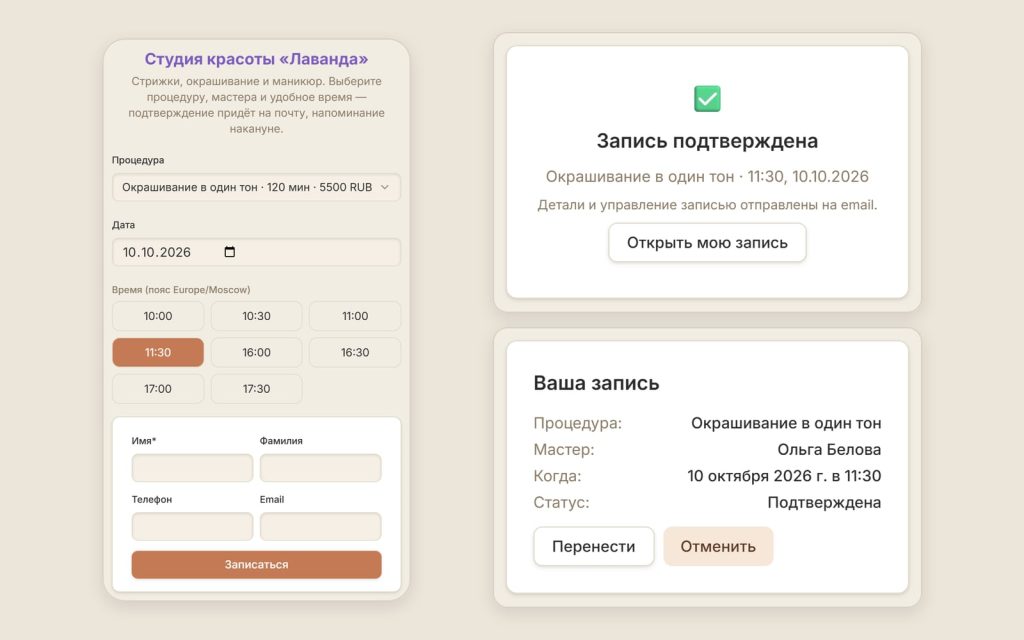Click the email details notice text
The image size is (1024, 640).
(x=707, y=205)
